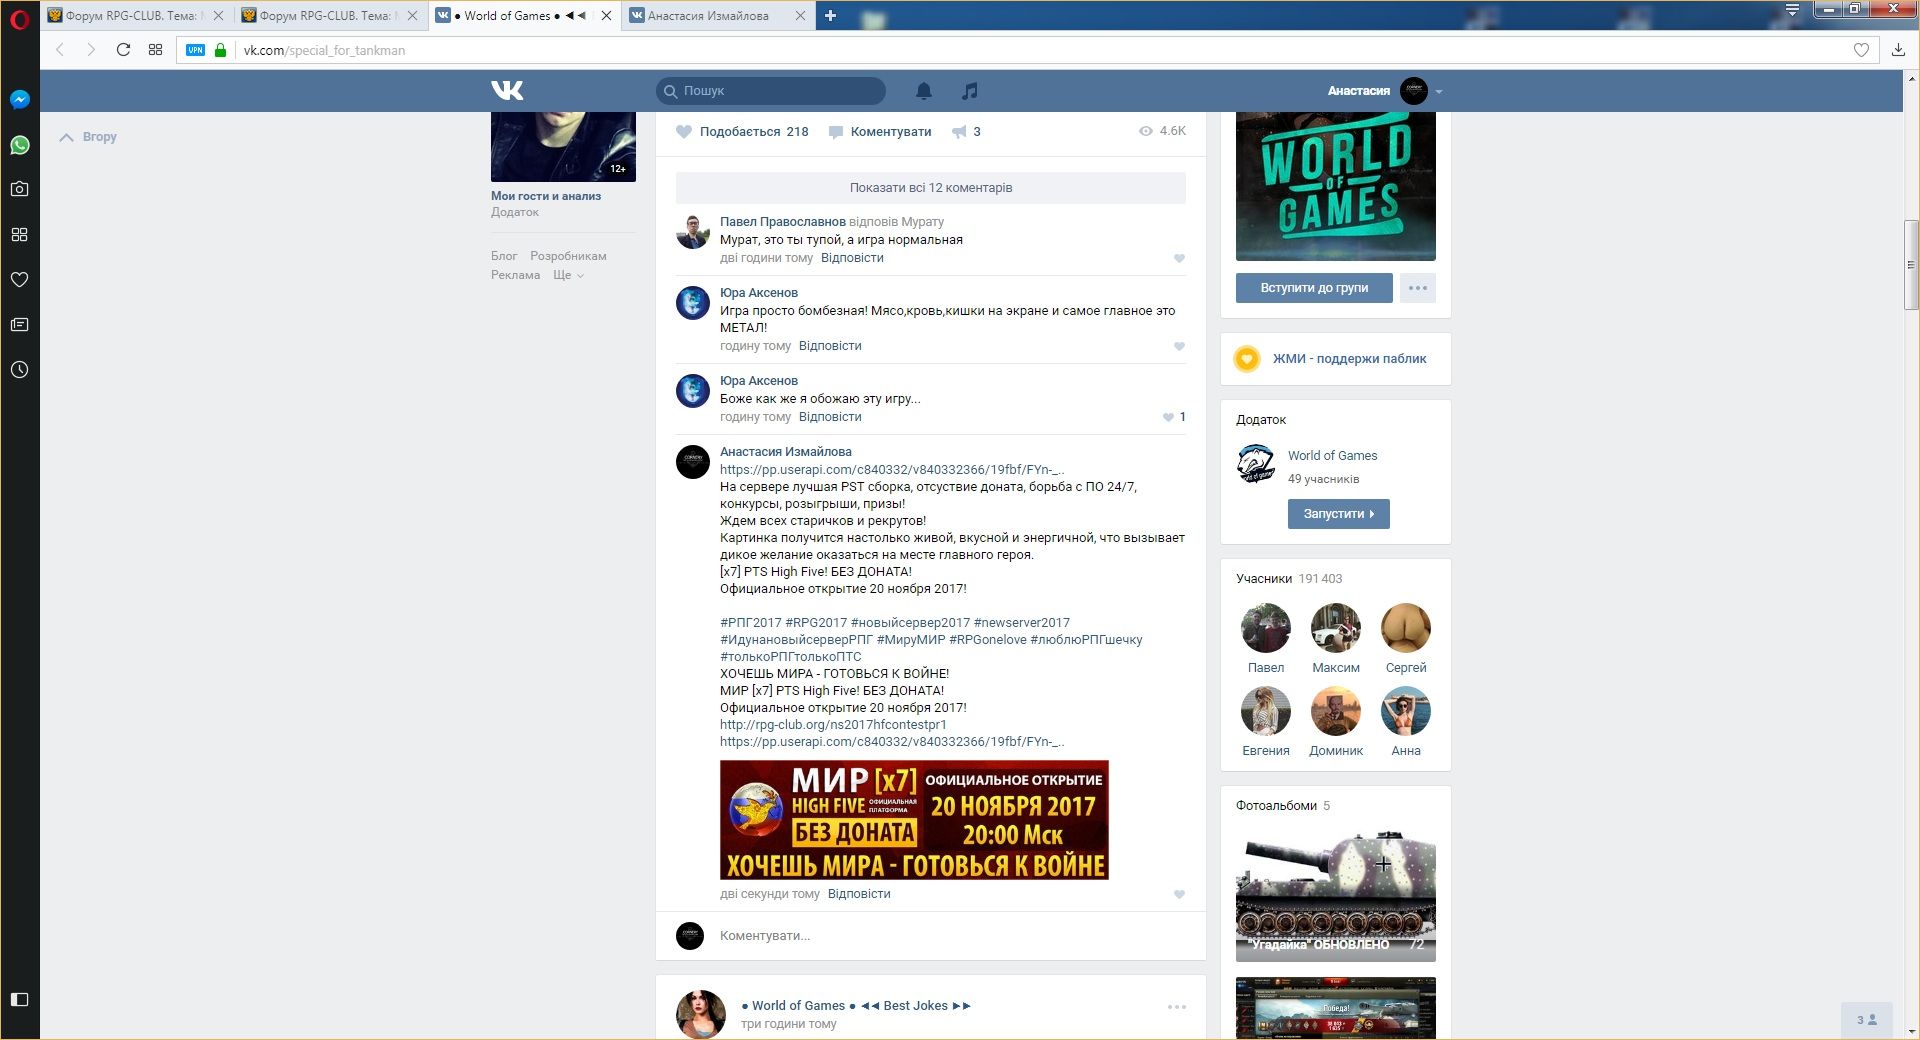Open a new browser tab
The width and height of the screenshot is (1920, 1040).
pyautogui.click(x=830, y=15)
